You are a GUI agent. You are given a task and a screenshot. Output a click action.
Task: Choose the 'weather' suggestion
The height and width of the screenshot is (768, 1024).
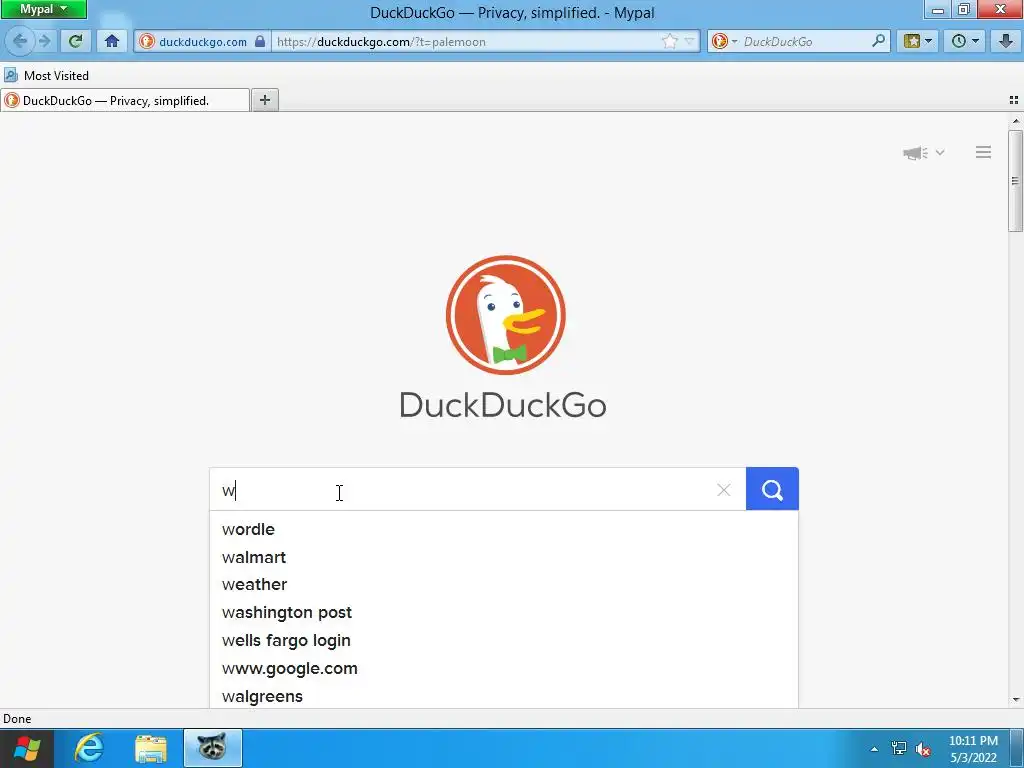(504, 585)
